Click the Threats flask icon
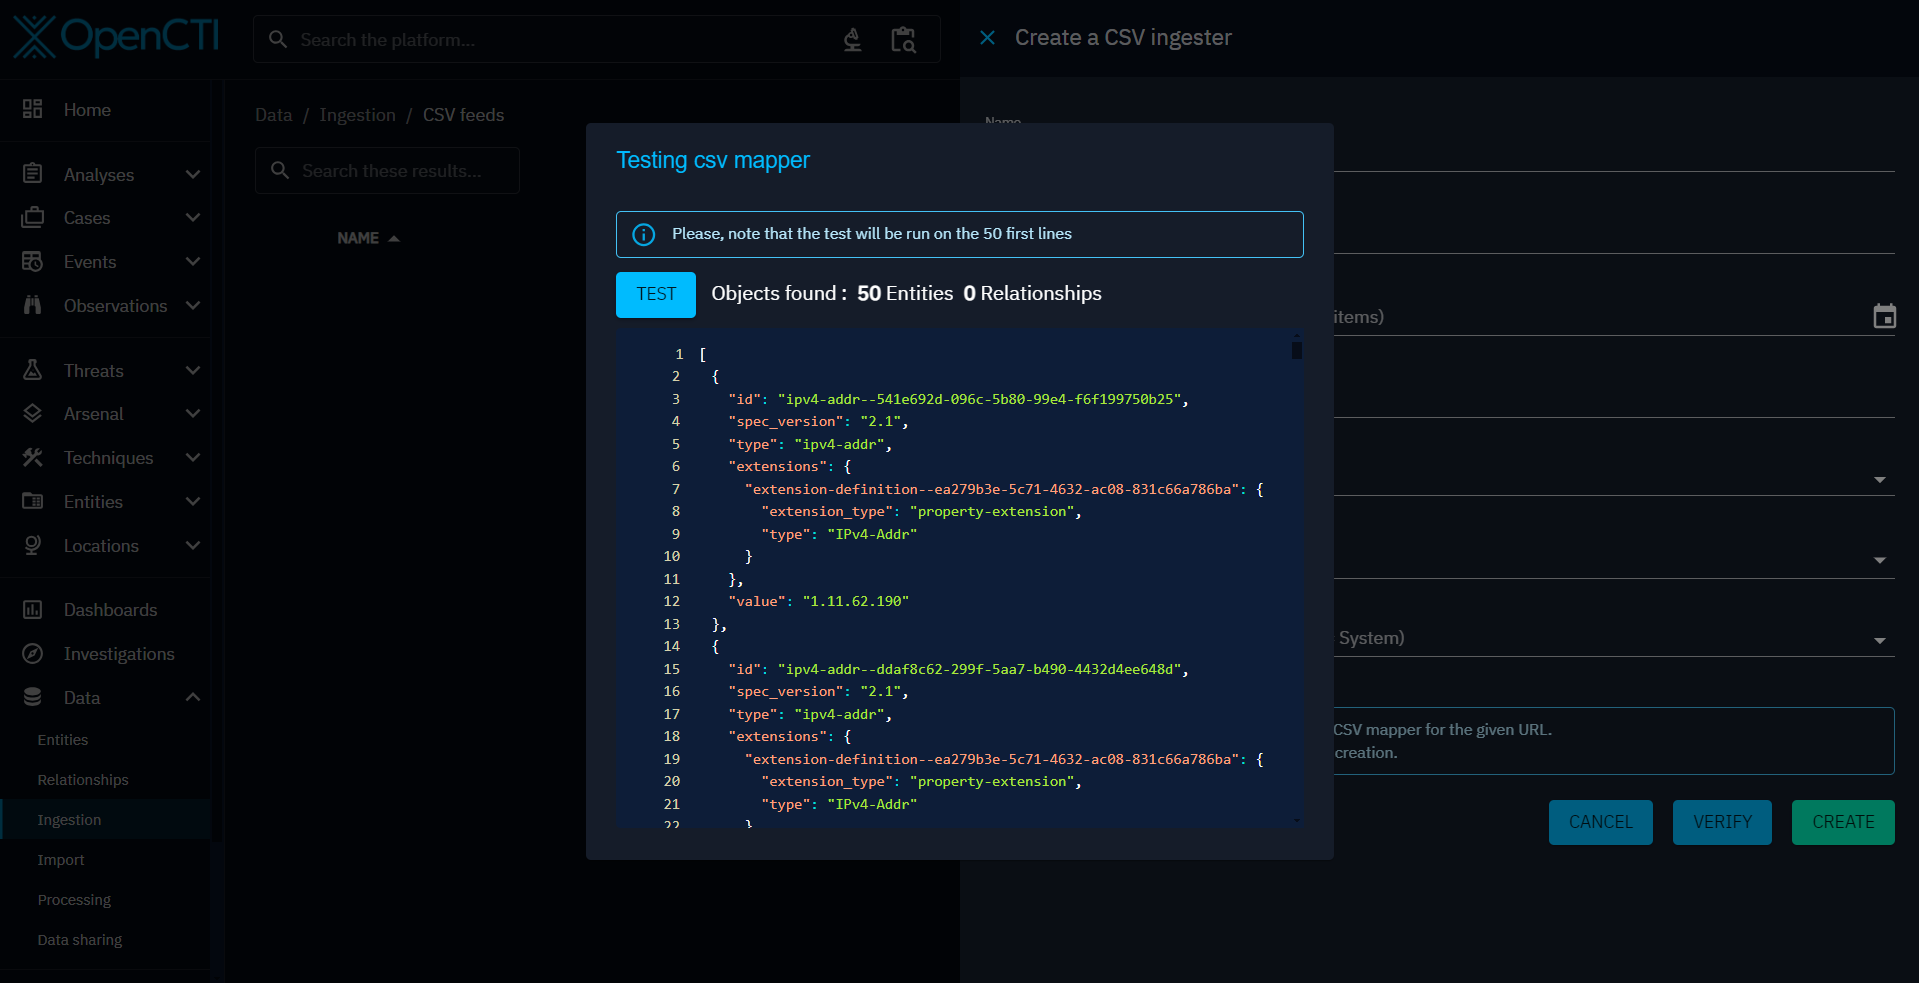Viewport: 1919px width, 983px height. [x=32, y=370]
